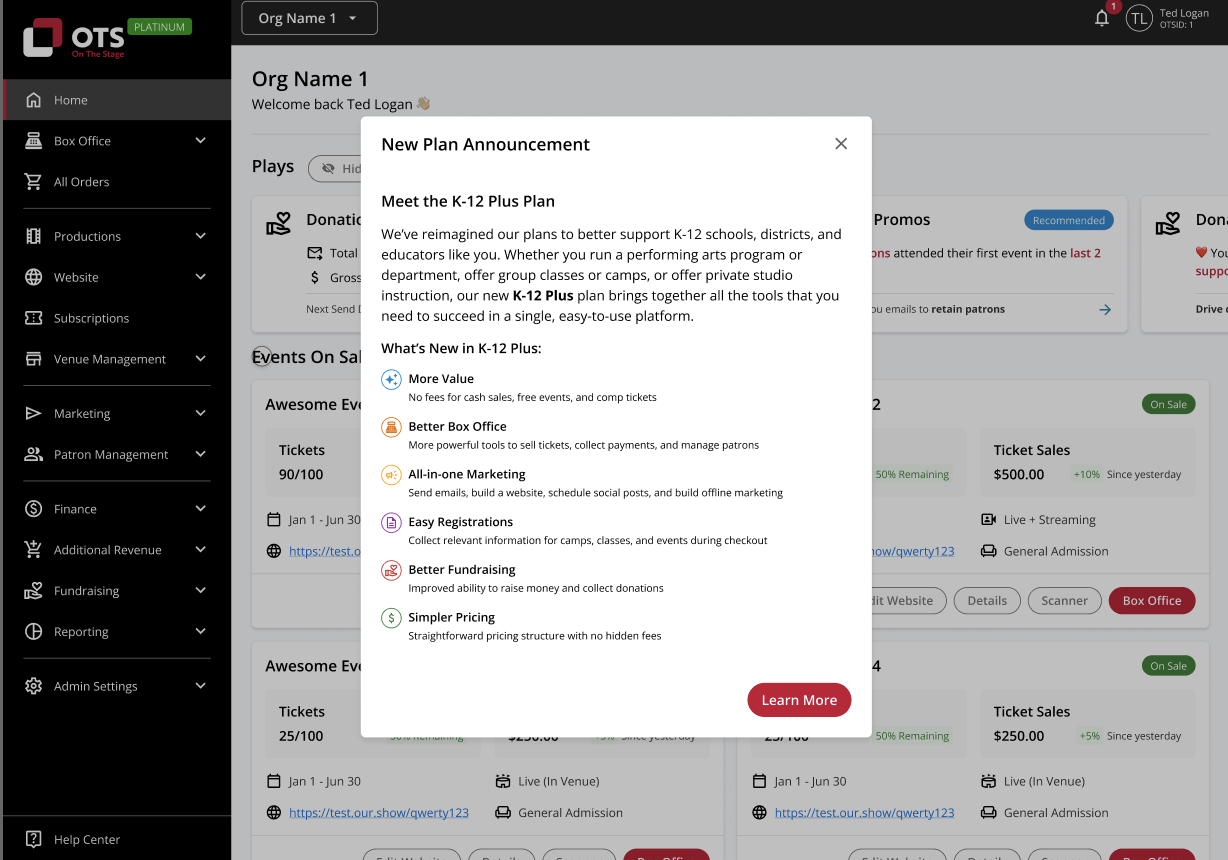This screenshot has height=860, width=1228.
Task: Expand the Patron Management chevron
Action: coord(200,454)
